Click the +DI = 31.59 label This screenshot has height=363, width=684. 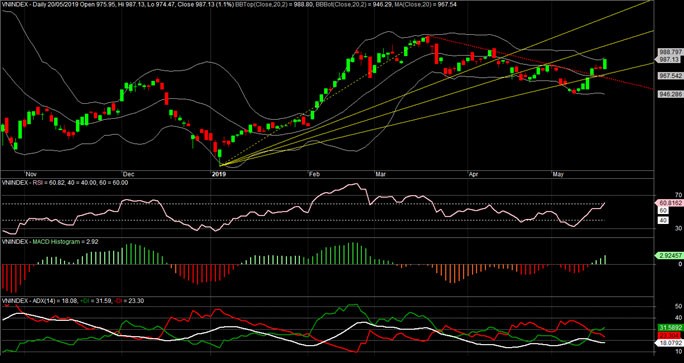tap(95, 301)
